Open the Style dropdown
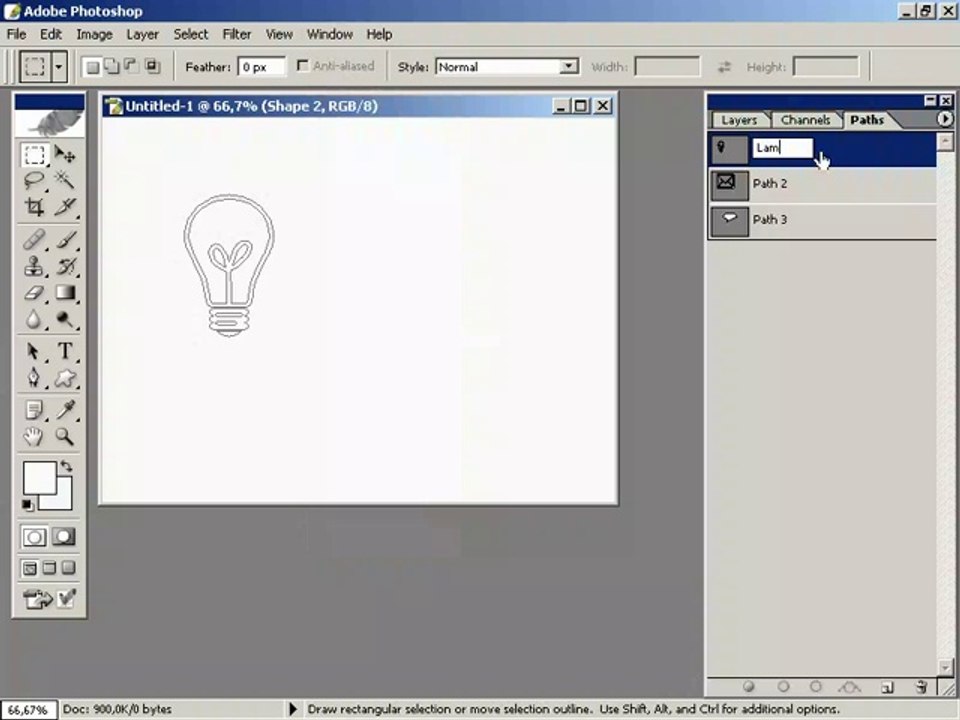 (x=569, y=66)
